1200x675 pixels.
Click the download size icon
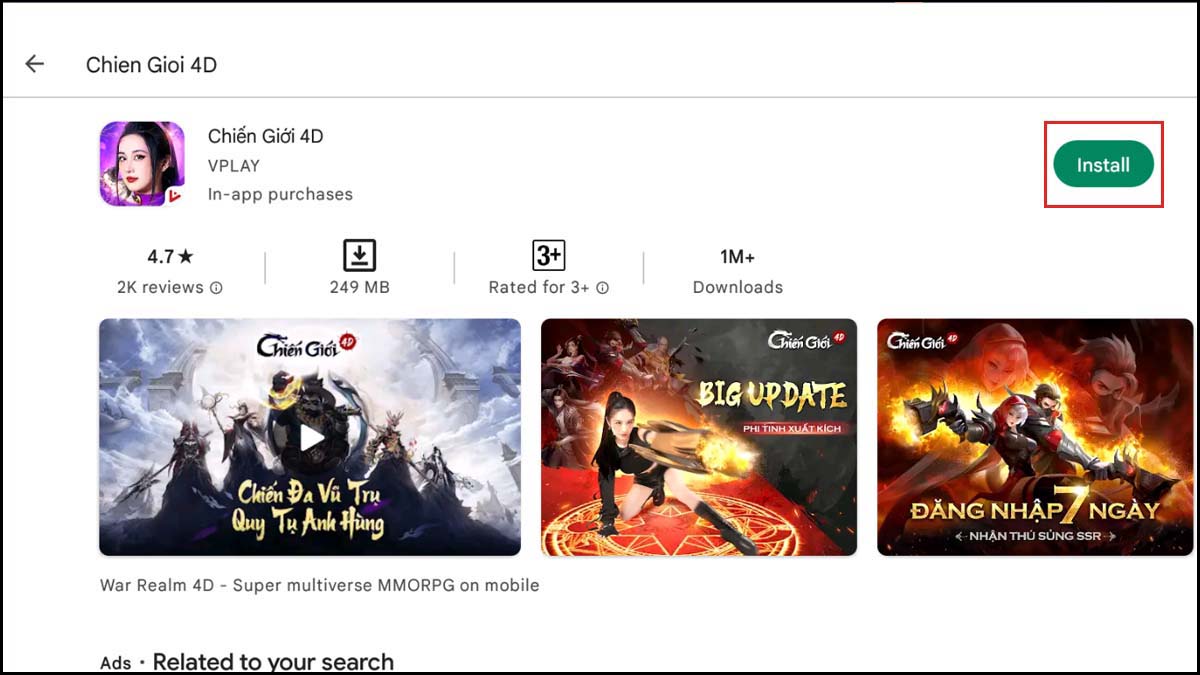pos(359,255)
